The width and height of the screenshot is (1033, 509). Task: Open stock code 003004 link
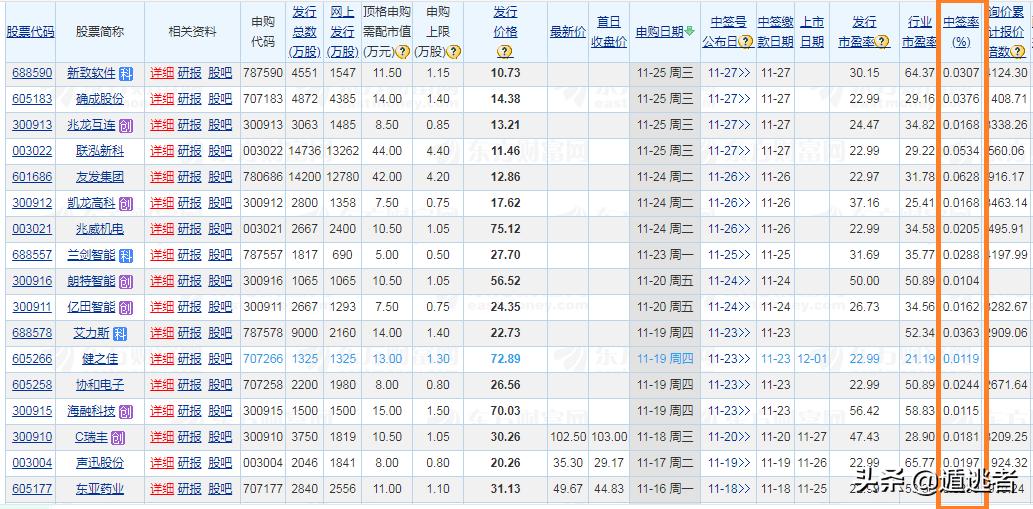coord(32,464)
